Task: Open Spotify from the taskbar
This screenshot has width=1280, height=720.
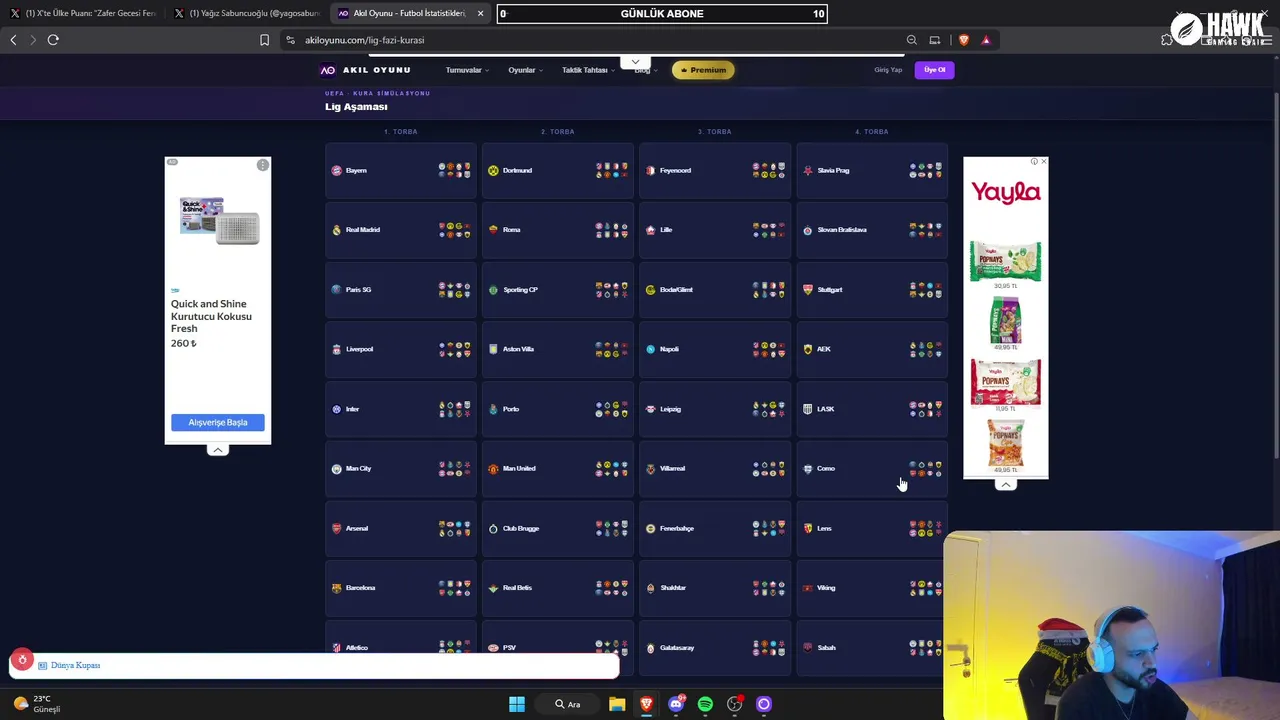Action: pos(705,704)
